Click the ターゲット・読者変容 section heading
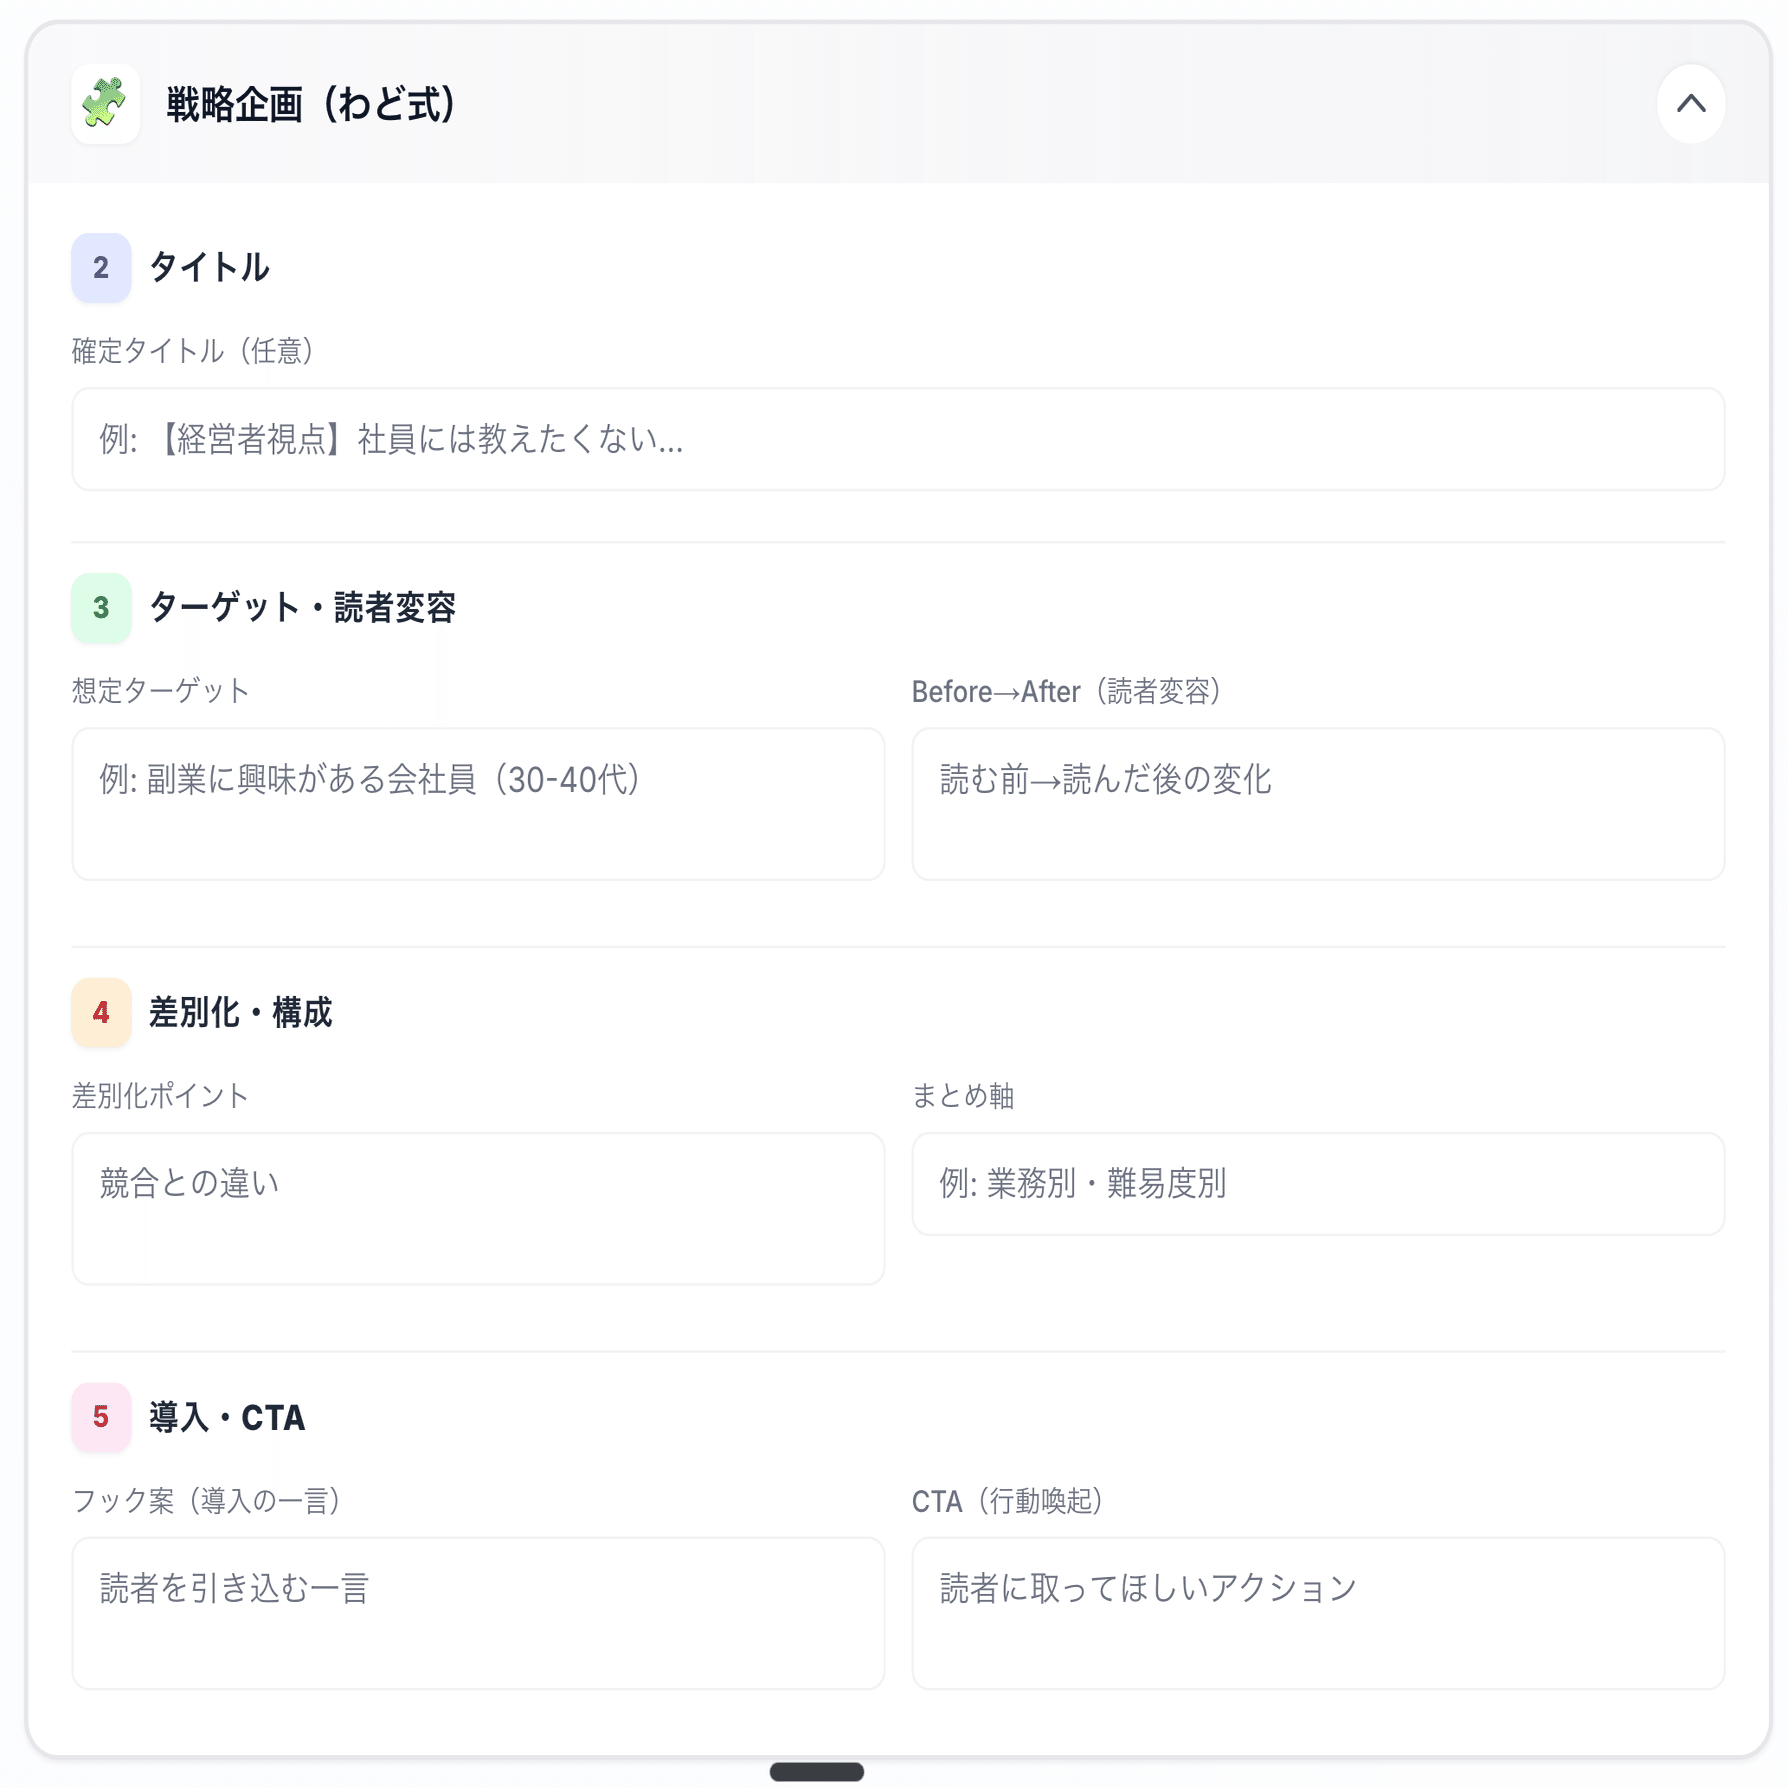Screen dimensions: 1788x1788 [302, 608]
